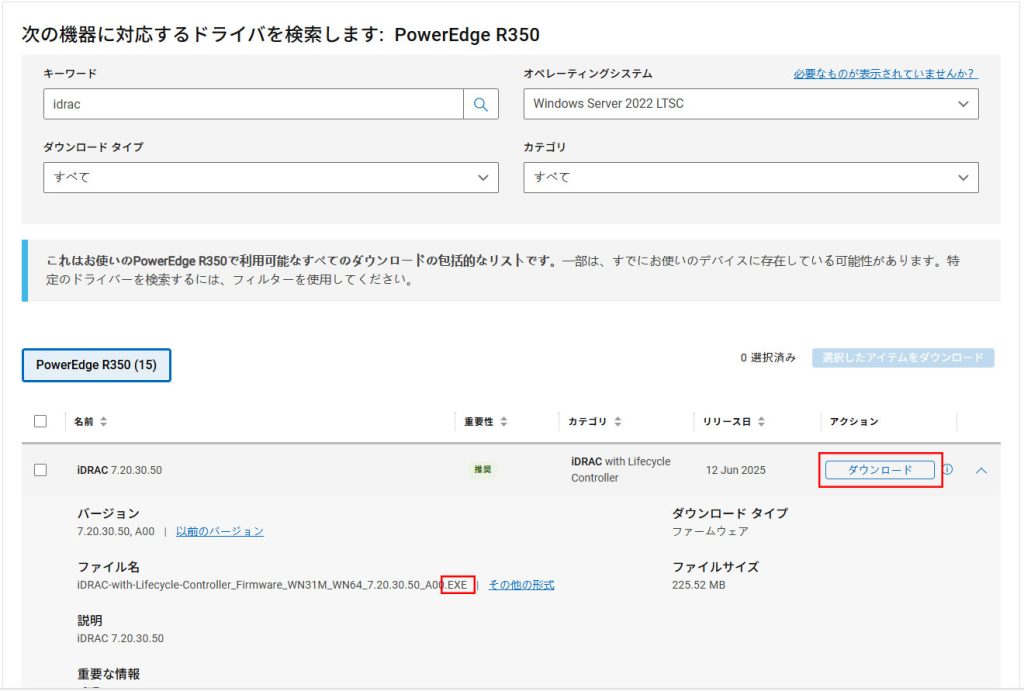Select the PowerEdge R350 (15) tab

coord(97,365)
